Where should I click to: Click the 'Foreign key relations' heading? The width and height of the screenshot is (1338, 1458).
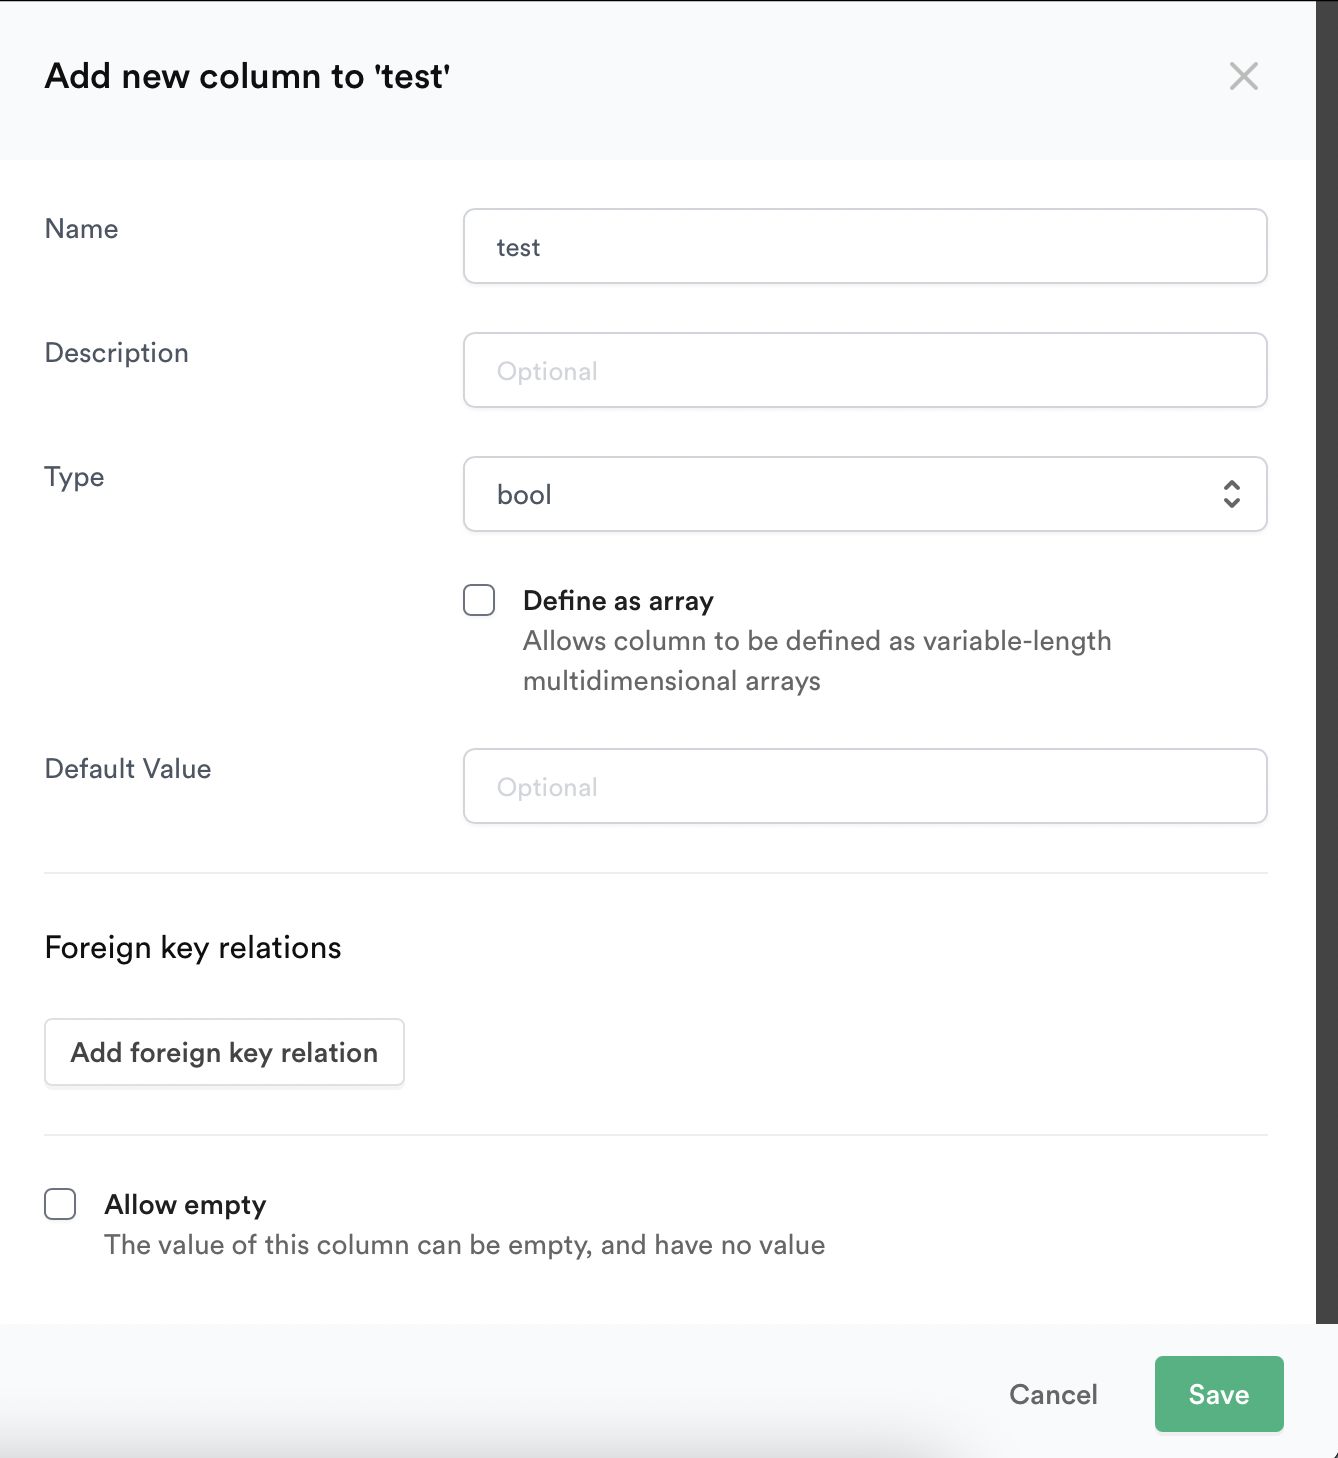(x=193, y=947)
